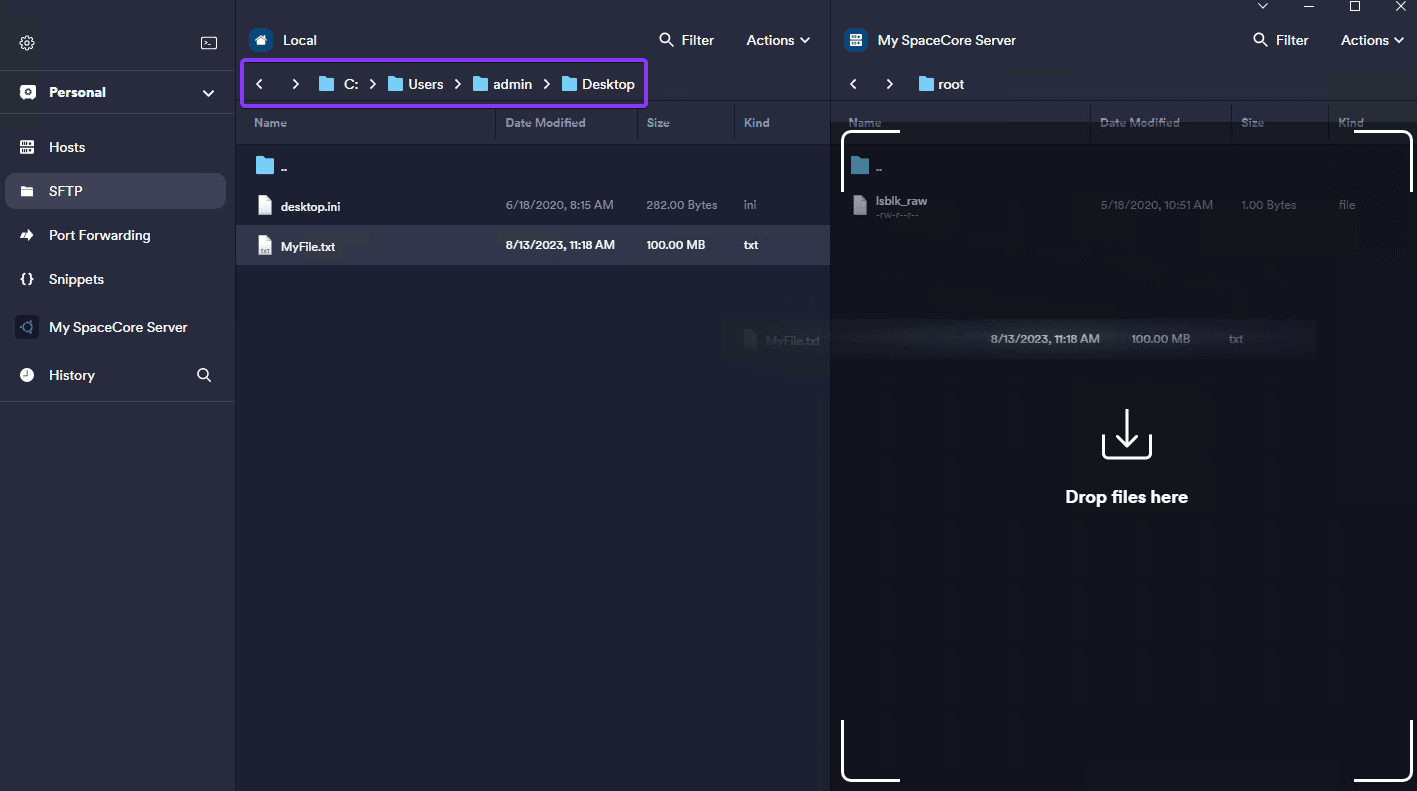The width and height of the screenshot is (1417, 791).
Task: Open the terminal icon in sidebar header
Action: click(x=209, y=43)
